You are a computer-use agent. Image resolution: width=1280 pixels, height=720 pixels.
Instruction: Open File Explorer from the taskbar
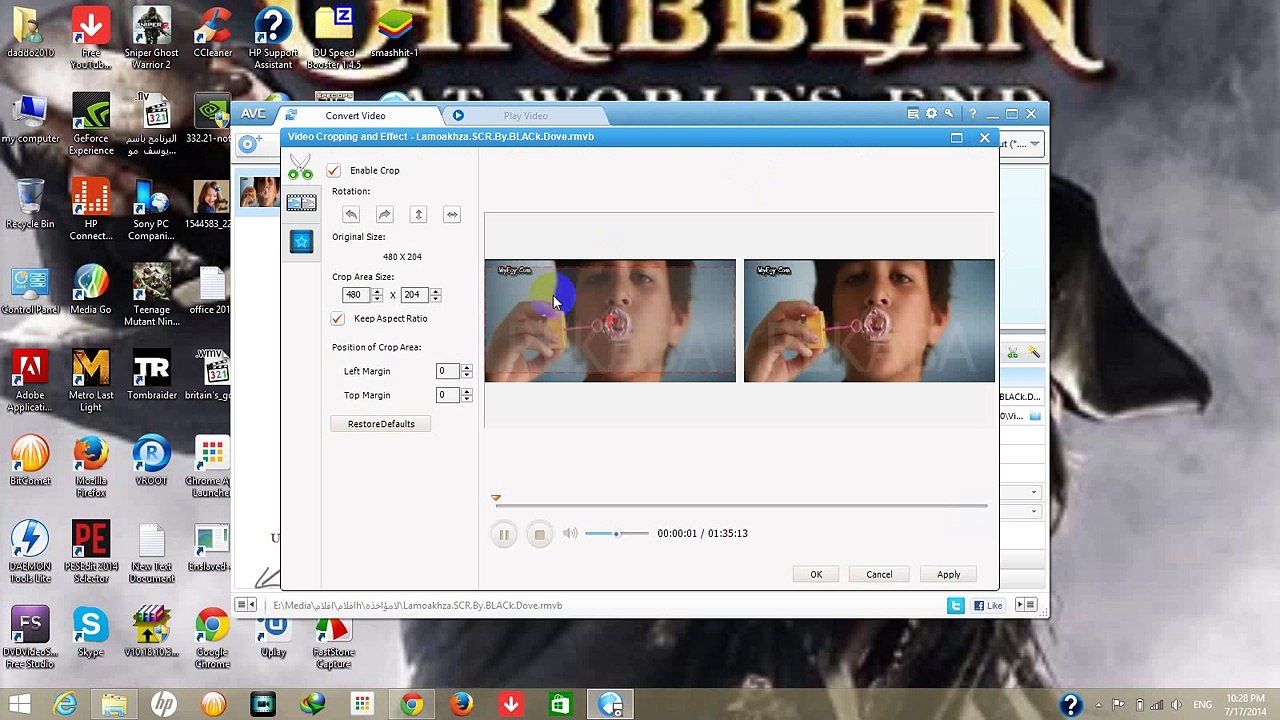(x=114, y=705)
